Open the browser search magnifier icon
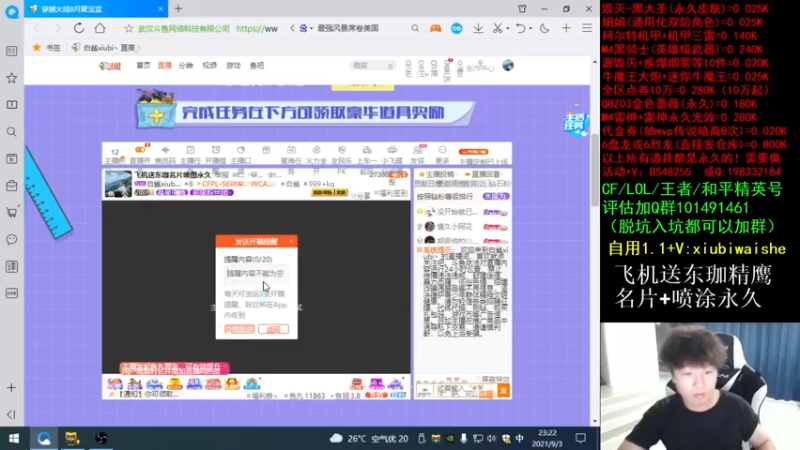 pyautogui.click(x=415, y=29)
